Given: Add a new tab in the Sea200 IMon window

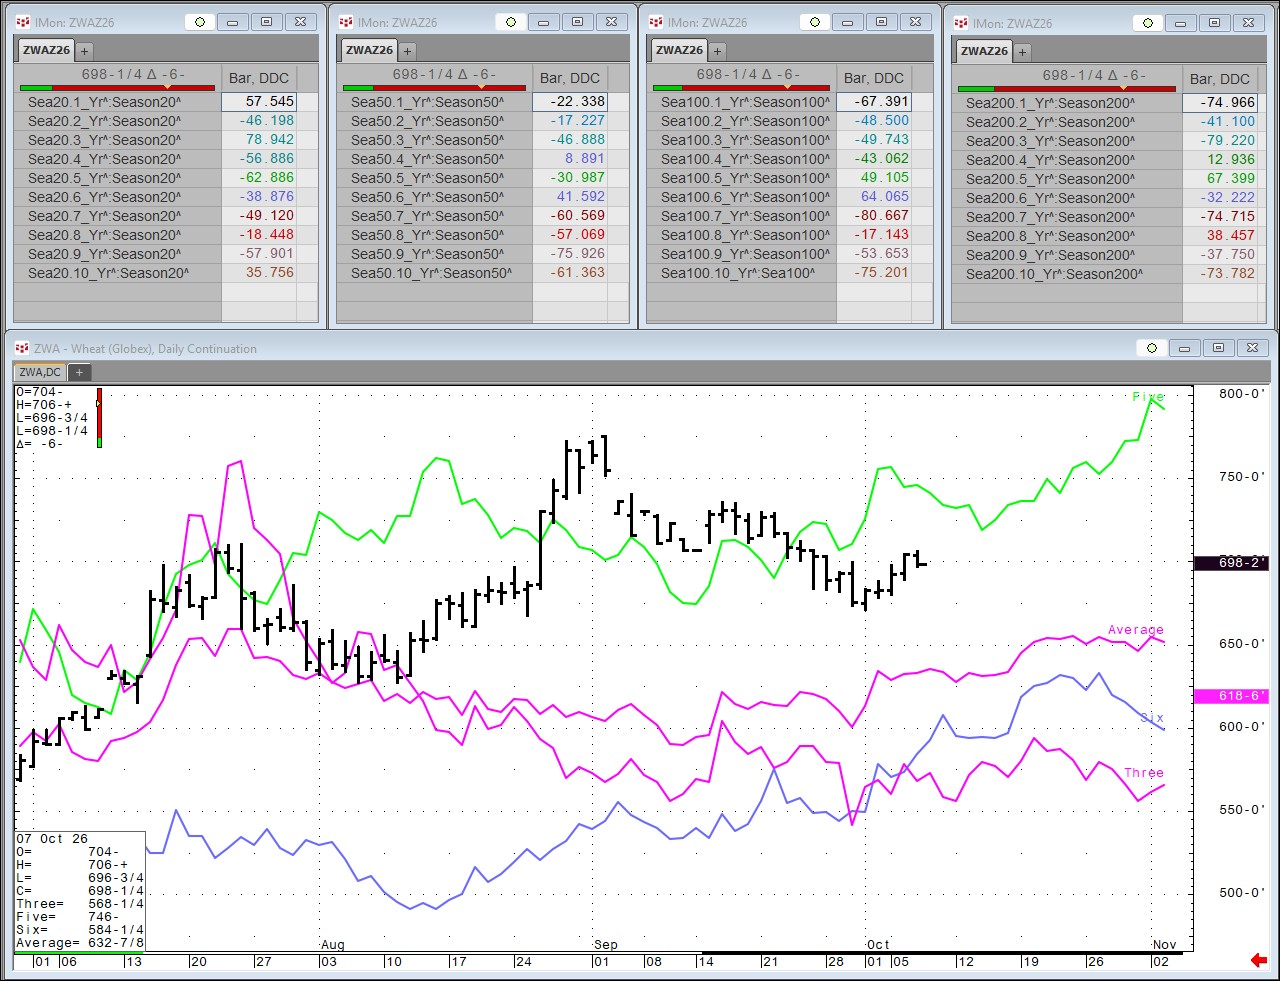Looking at the screenshot, I should (1022, 51).
